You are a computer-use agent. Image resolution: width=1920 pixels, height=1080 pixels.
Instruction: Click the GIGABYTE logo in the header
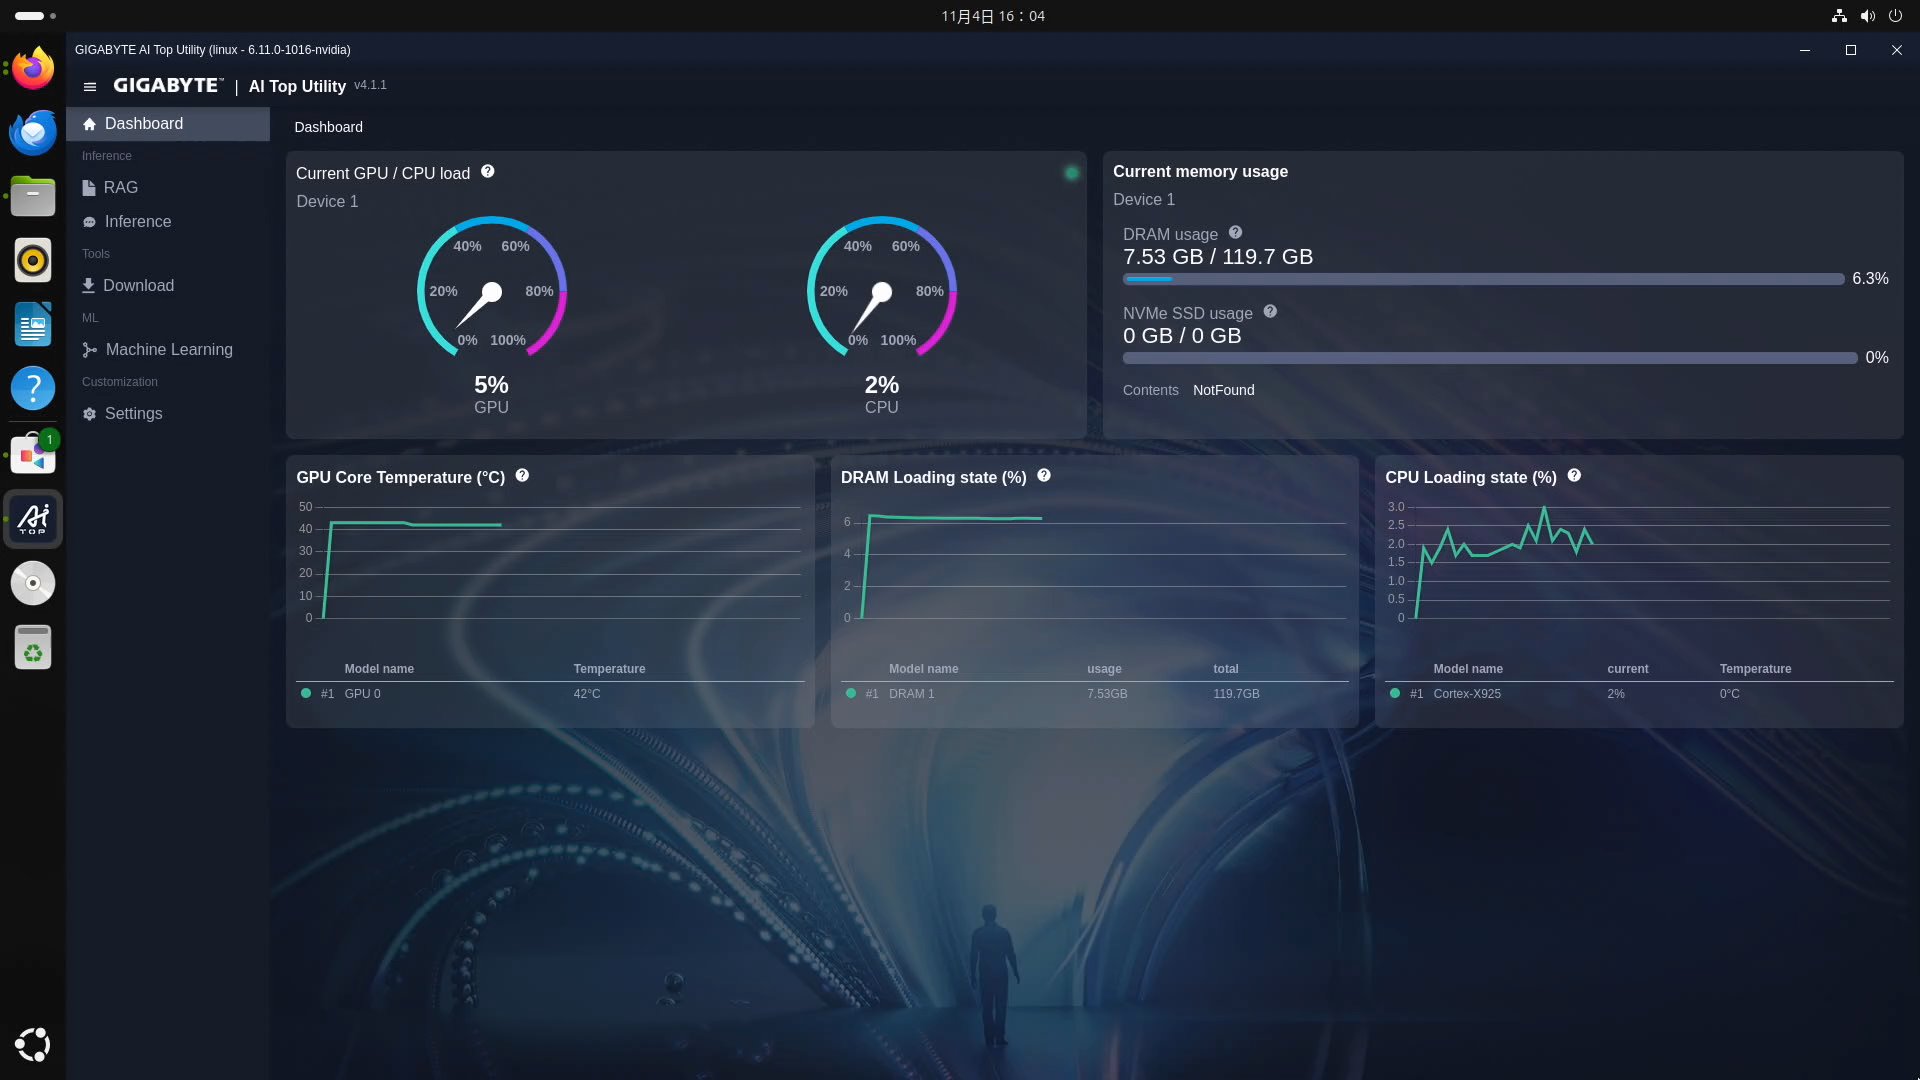click(x=167, y=85)
